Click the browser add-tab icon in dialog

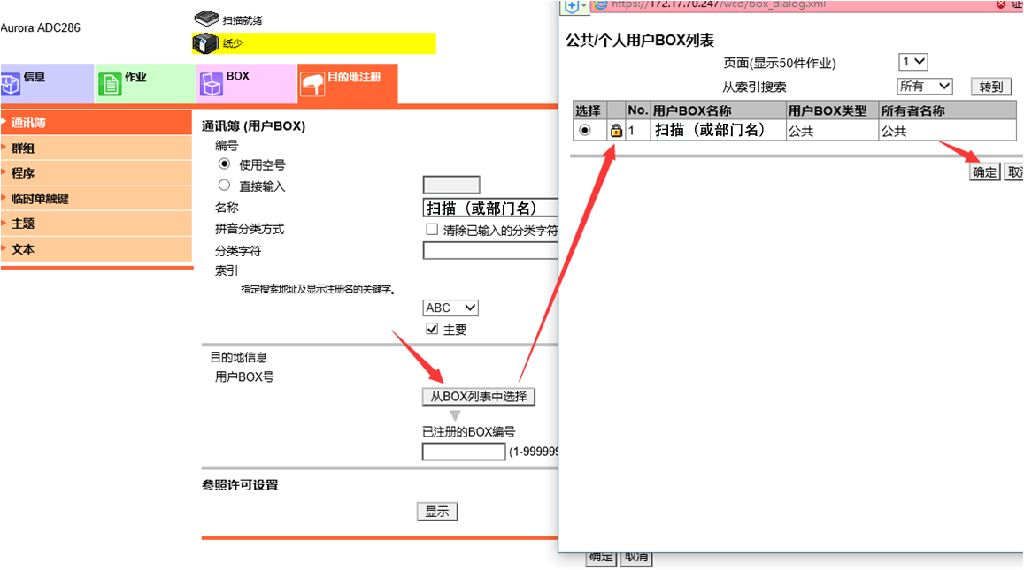click(x=572, y=5)
